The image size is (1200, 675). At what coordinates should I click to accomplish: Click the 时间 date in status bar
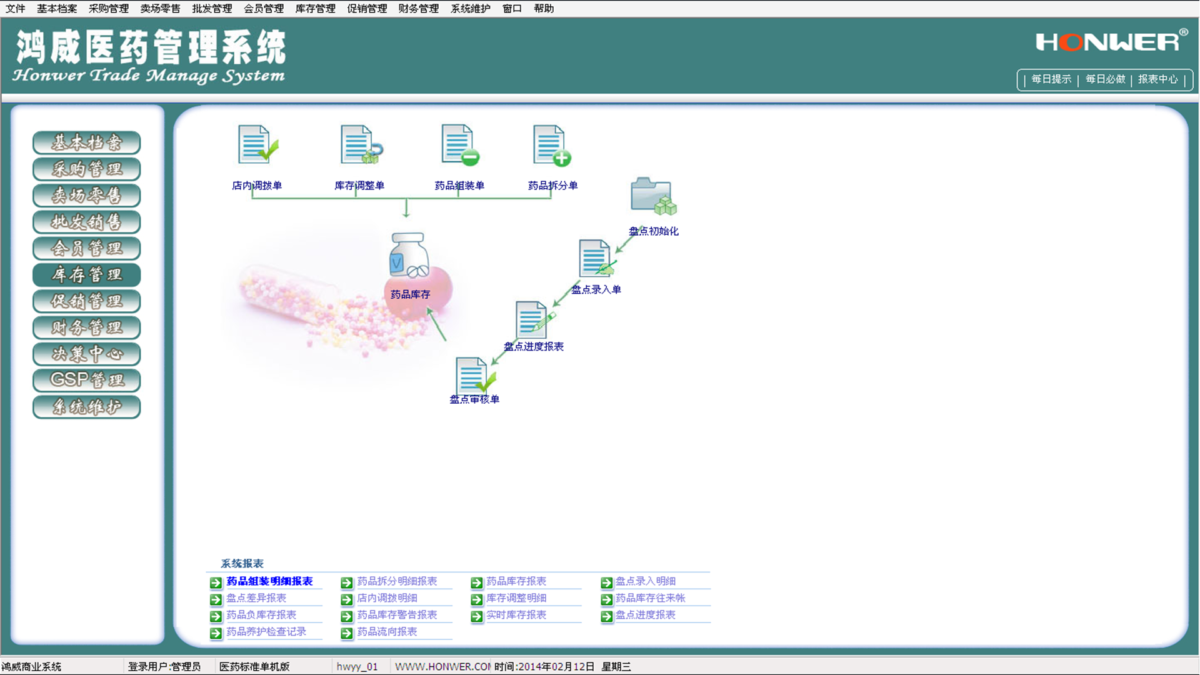click(544, 667)
